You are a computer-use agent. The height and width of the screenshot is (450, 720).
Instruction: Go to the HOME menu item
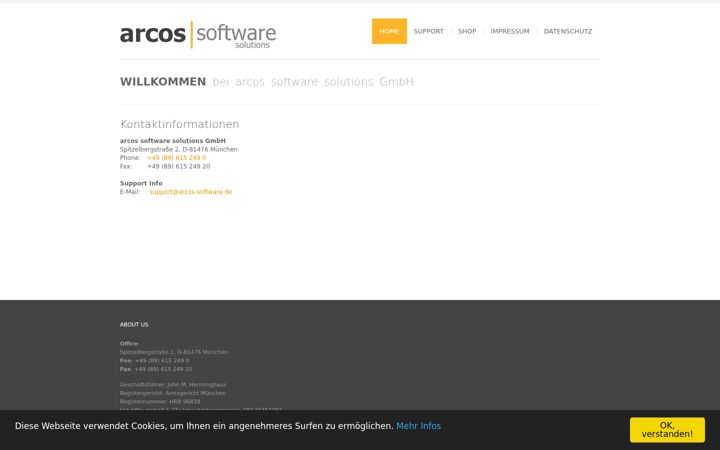click(389, 31)
